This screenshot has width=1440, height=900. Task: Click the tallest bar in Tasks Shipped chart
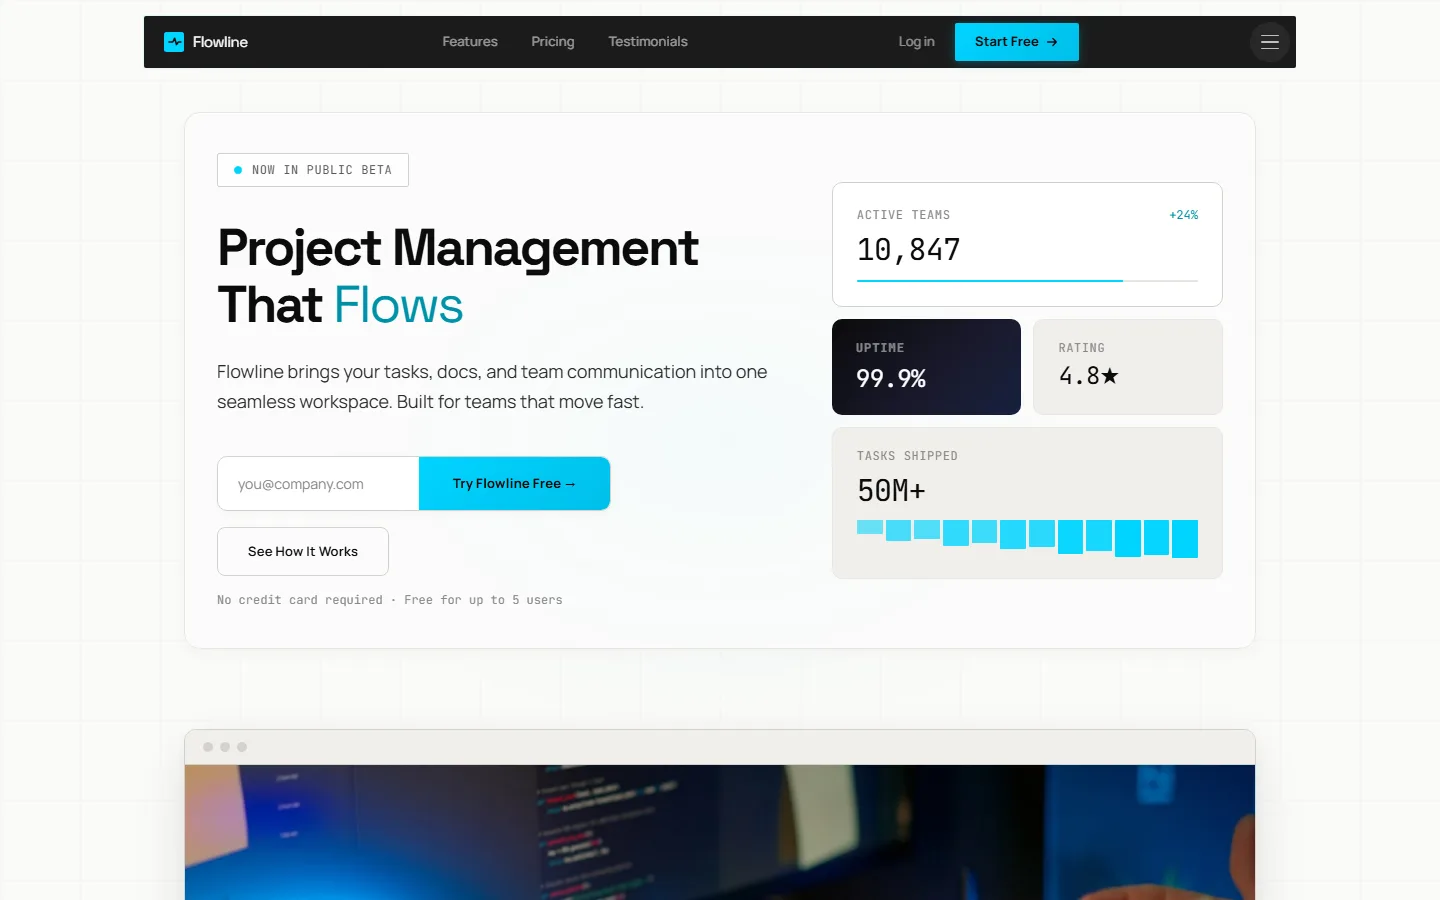(x=1184, y=539)
